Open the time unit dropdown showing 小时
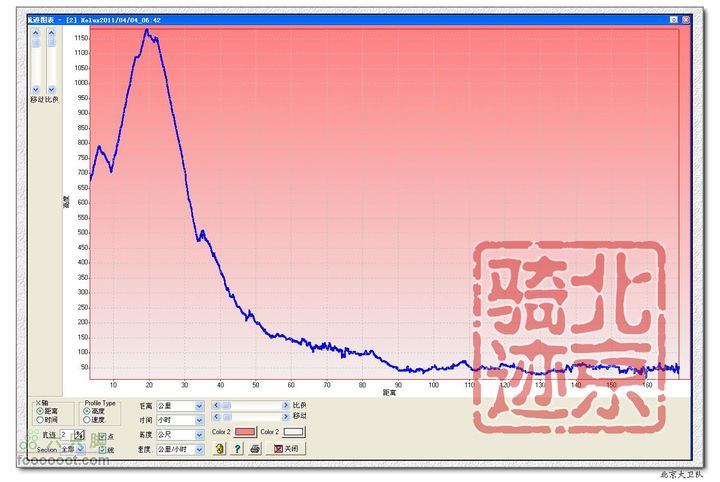The height and width of the screenshot is (482, 720). tap(199, 420)
